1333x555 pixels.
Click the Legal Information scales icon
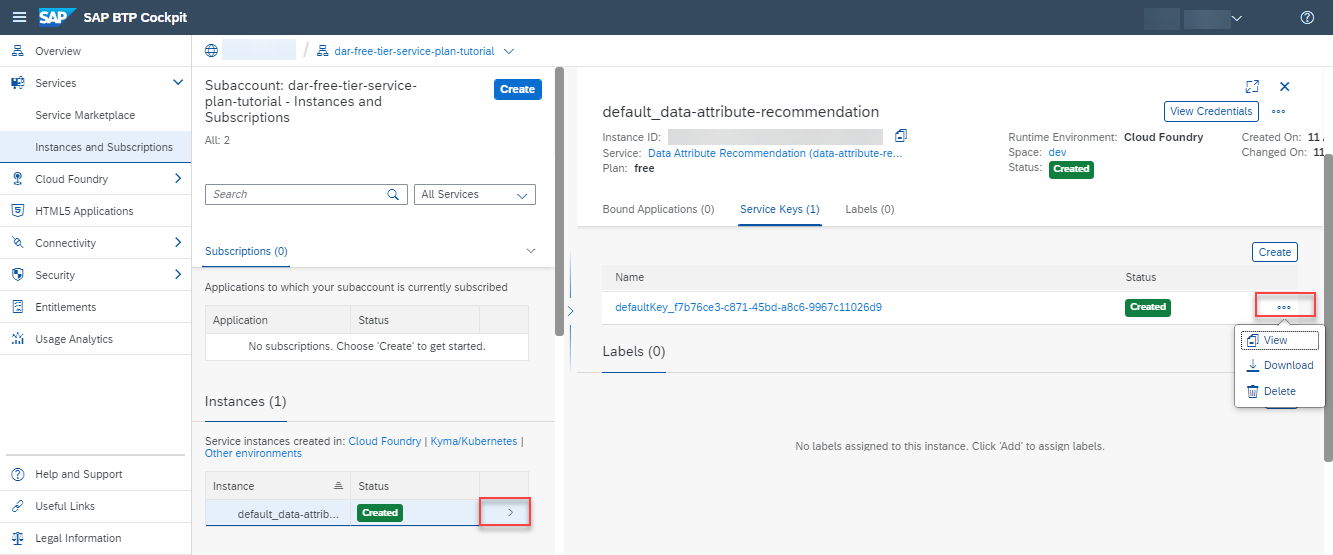(x=17, y=538)
